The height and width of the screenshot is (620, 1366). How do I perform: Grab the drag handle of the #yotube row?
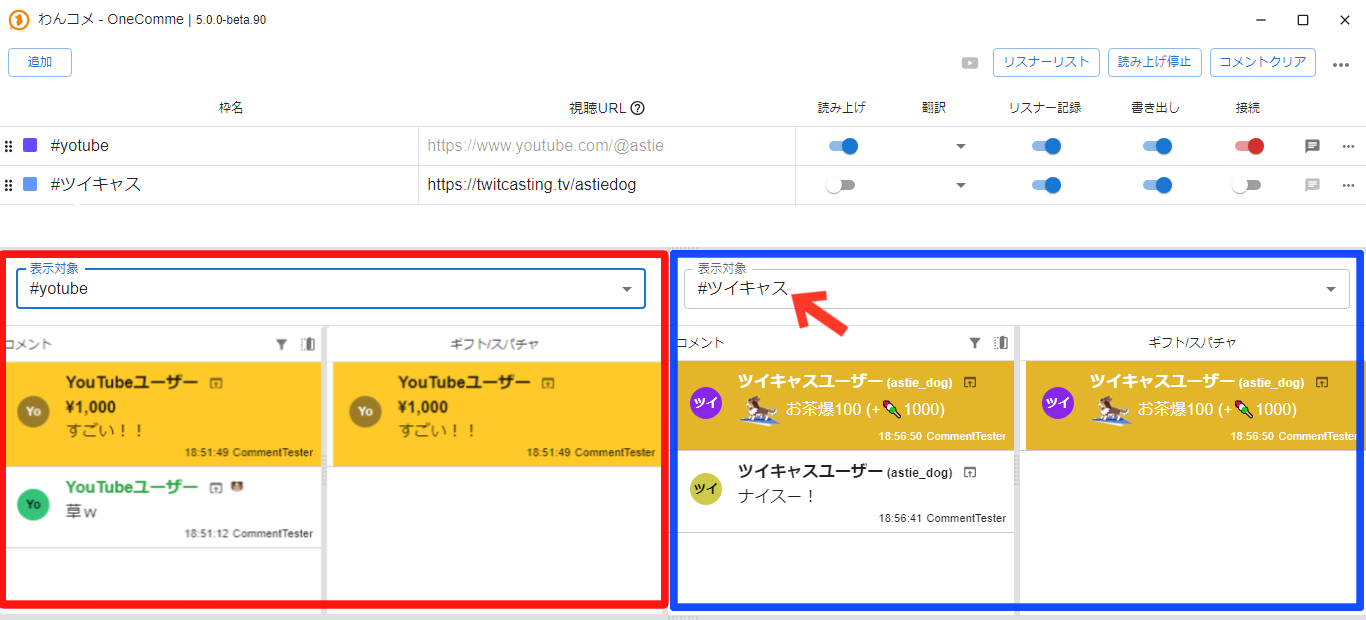coord(9,146)
